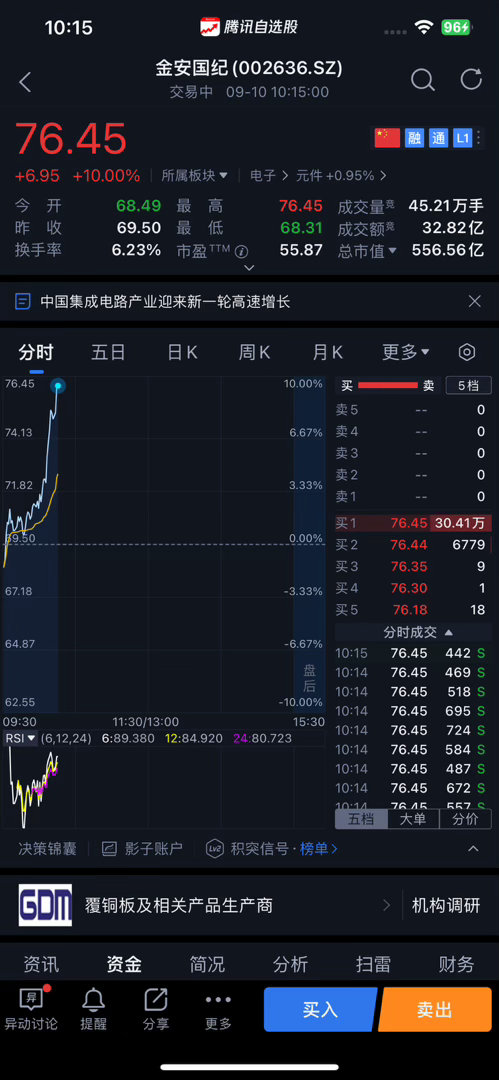Dismiss the news banner with X

(474, 301)
